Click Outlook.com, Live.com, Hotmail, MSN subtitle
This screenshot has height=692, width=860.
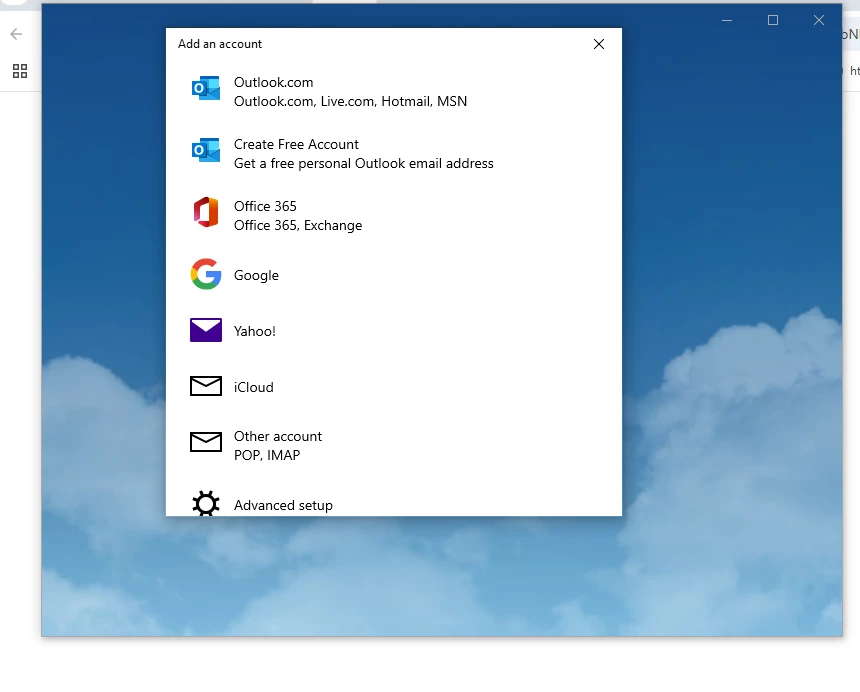[x=350, y=101]
